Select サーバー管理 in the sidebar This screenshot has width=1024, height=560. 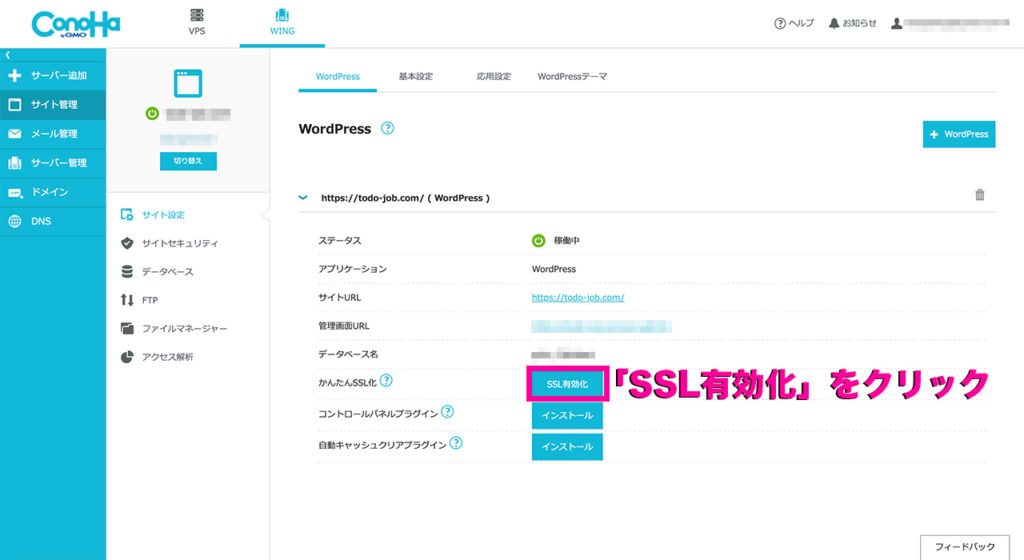pos(53,163)
